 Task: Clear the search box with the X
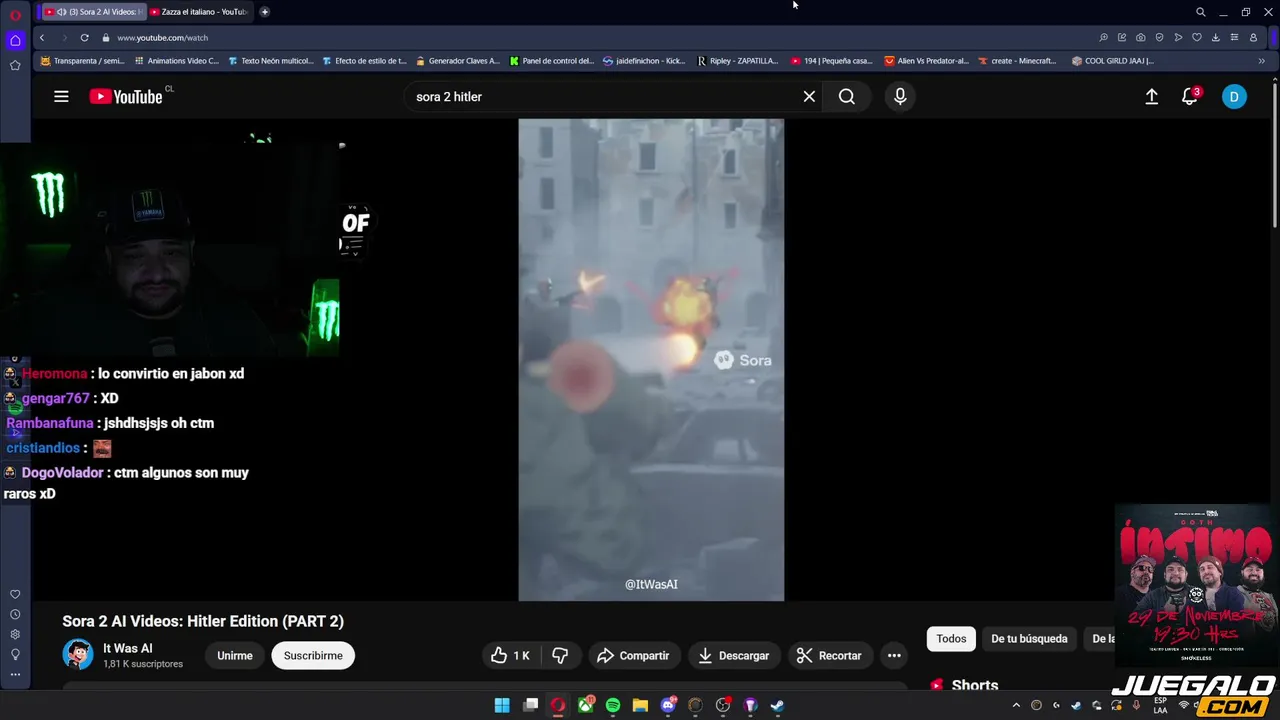(809, 96)
